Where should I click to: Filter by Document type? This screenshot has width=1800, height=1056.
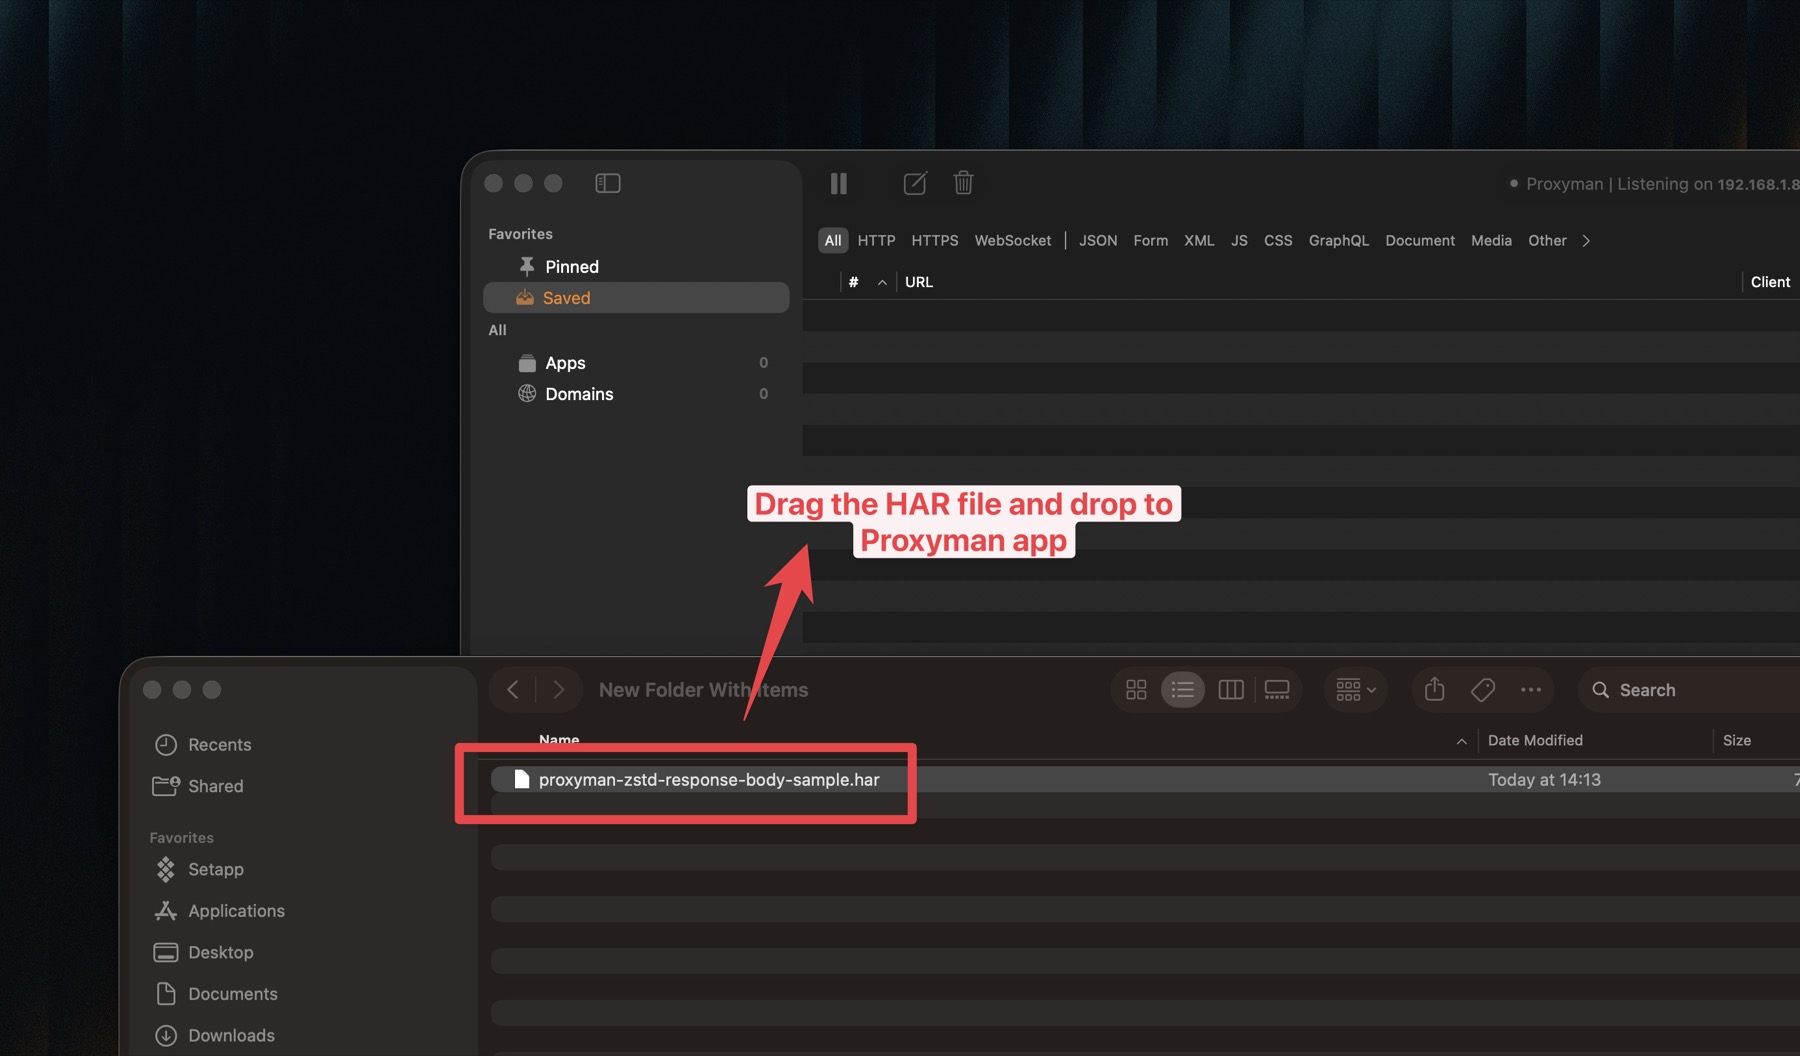pos(1420,240)
